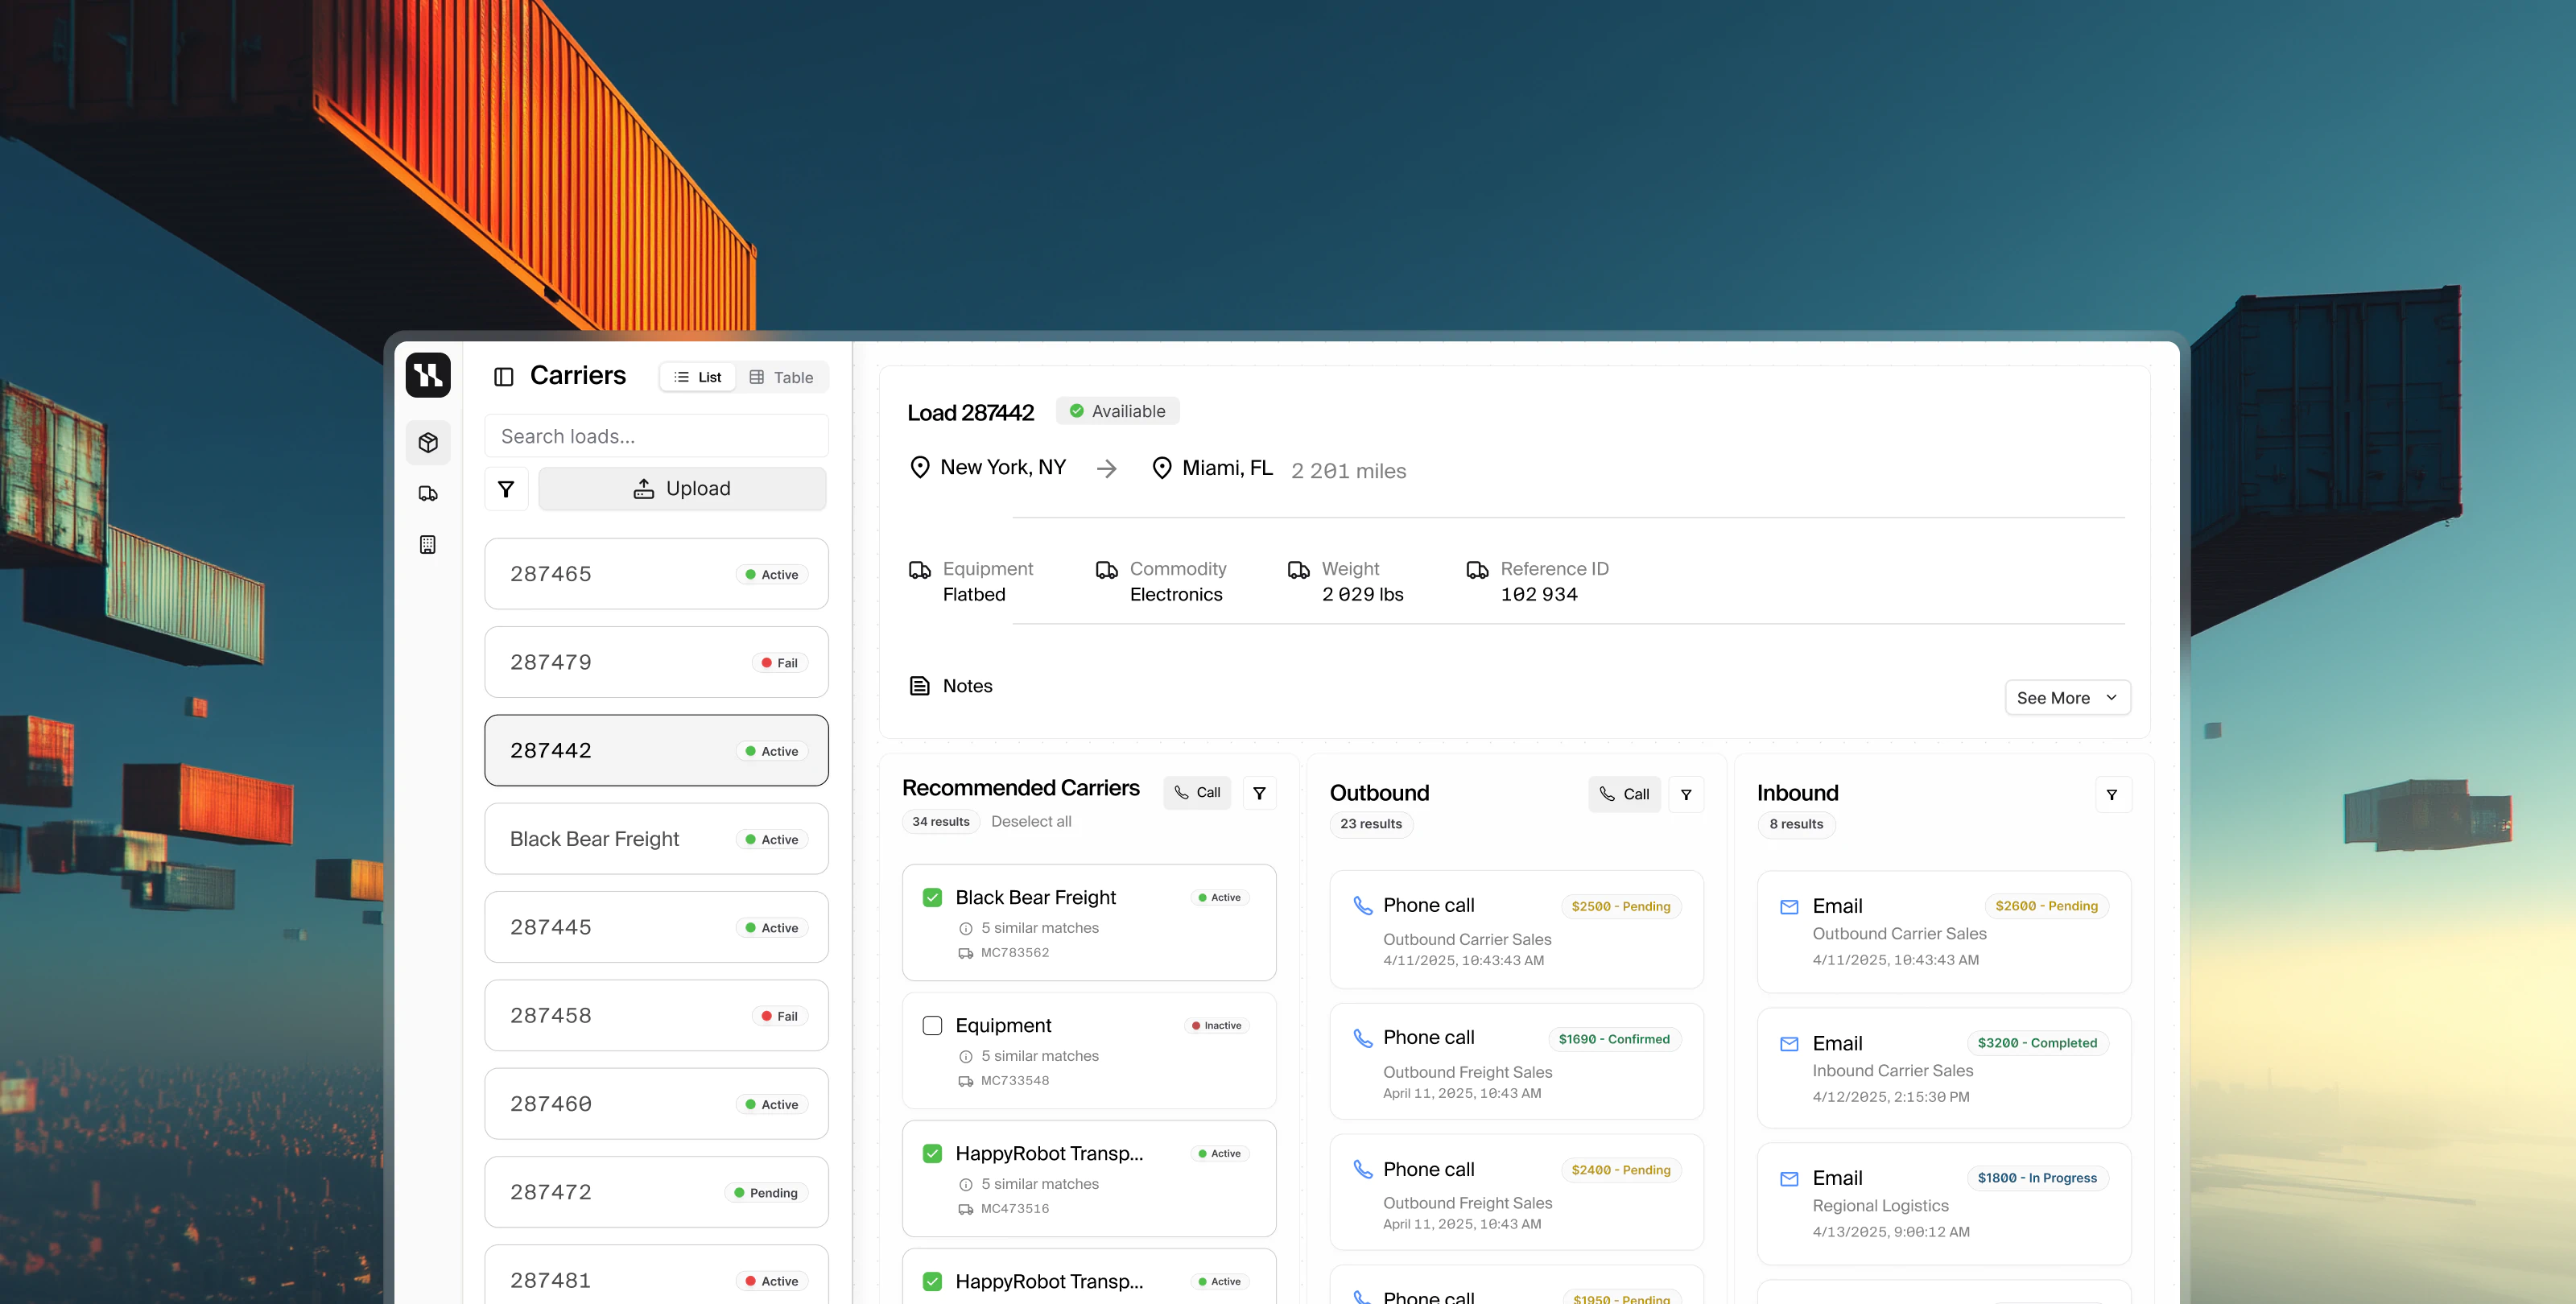The image size is (2576, 1304).
Task: Open the truck carriers icon in sidebar
Action: click(428, 493)
